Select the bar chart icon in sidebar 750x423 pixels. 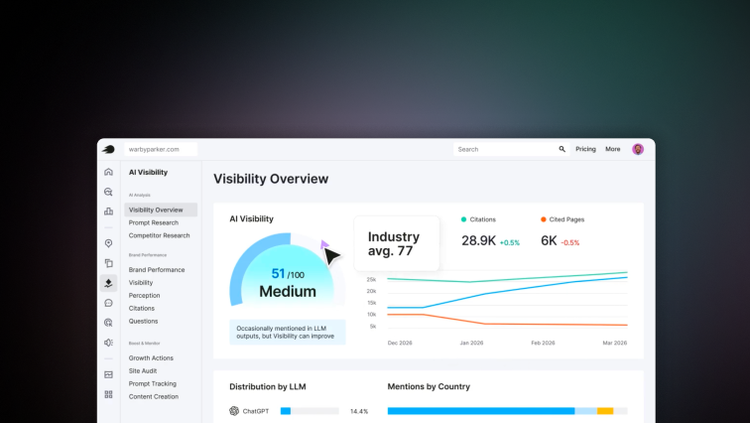coord(109,211)
